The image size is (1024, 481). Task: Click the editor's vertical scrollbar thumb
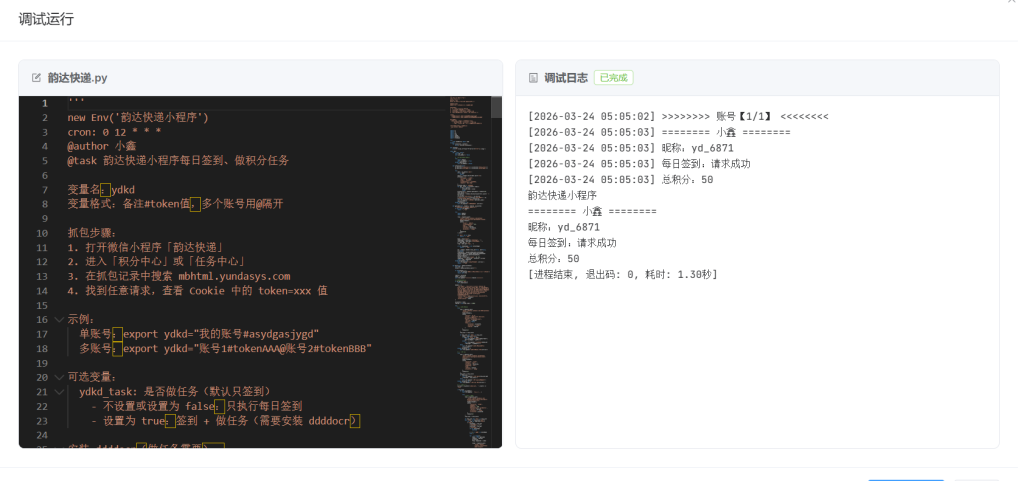[x=496, y=107]
